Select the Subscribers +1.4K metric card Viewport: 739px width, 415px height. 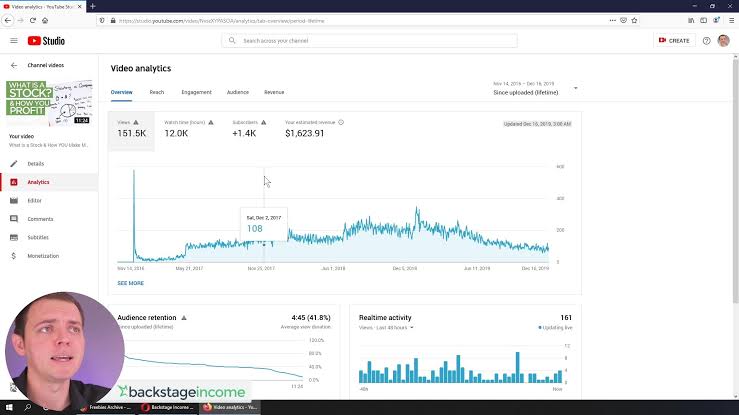tap(249, 131)
